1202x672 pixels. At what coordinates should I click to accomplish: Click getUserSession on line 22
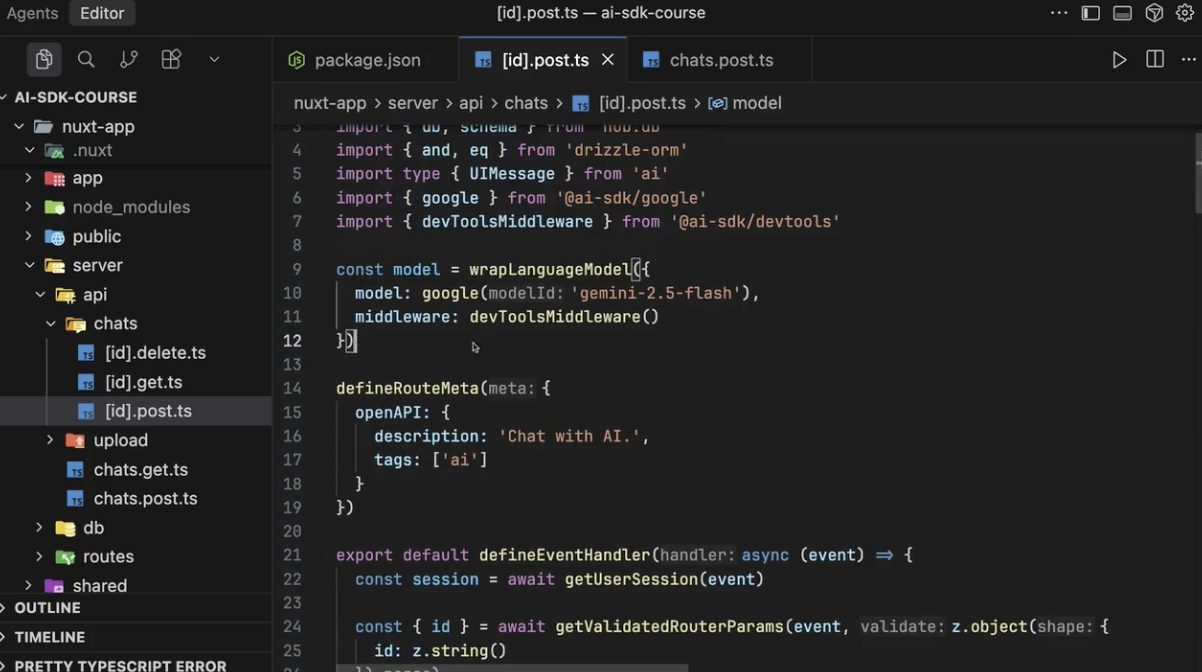(x=631, y=579)
